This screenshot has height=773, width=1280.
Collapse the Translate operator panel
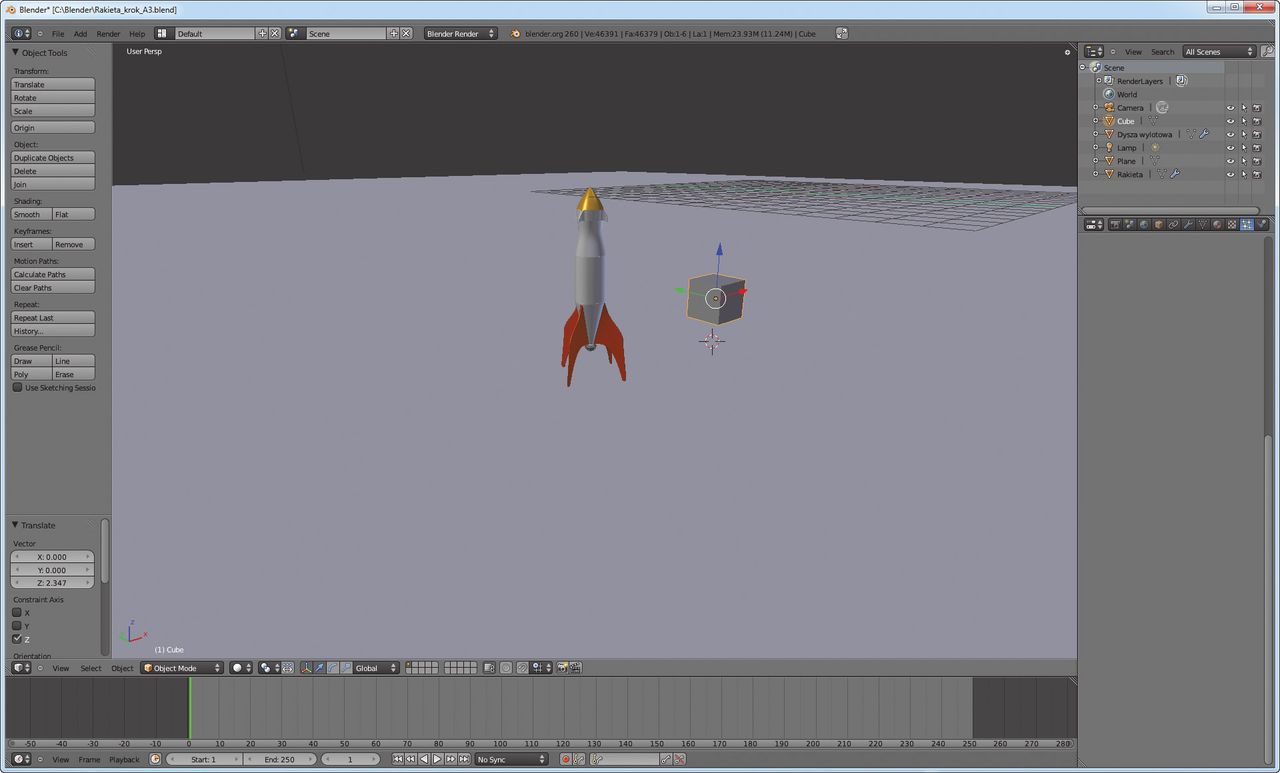pyautogui.click(x=16, y=524)
